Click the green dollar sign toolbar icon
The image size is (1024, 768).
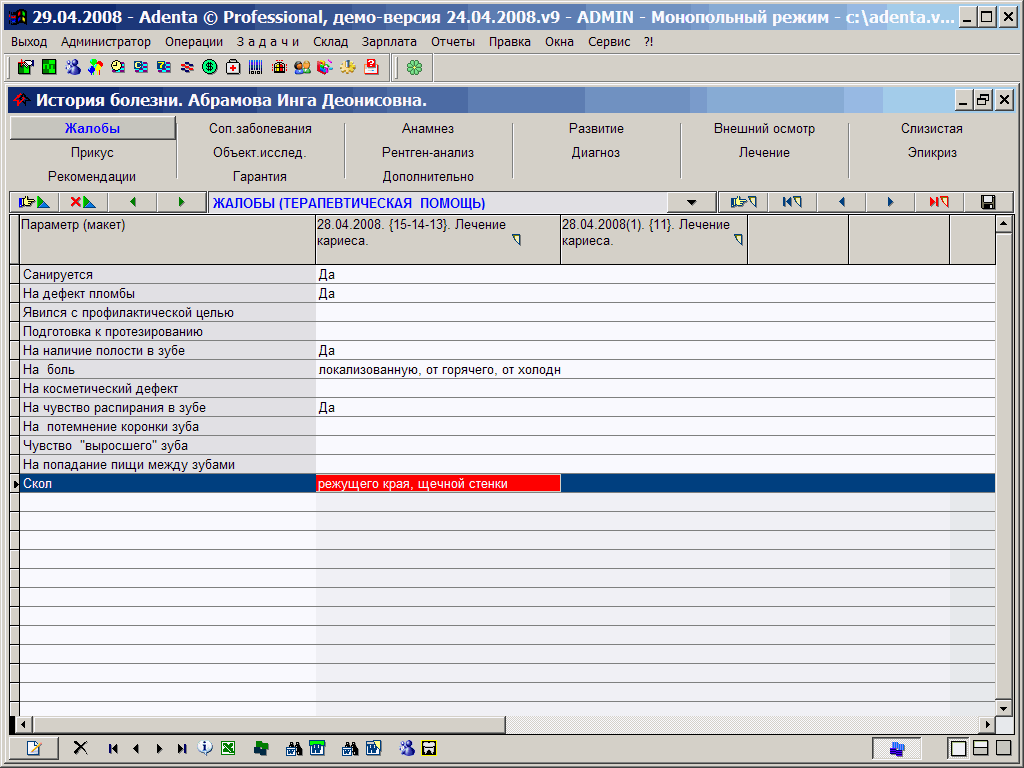[x=210, y=67]
